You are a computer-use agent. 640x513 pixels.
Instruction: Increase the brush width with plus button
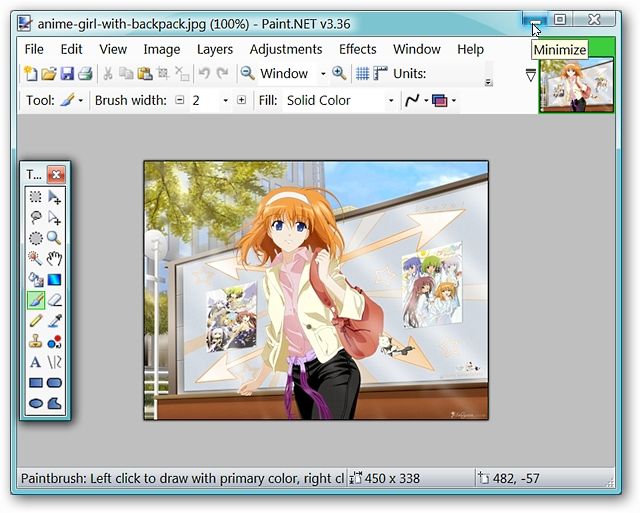coord(242,100)
